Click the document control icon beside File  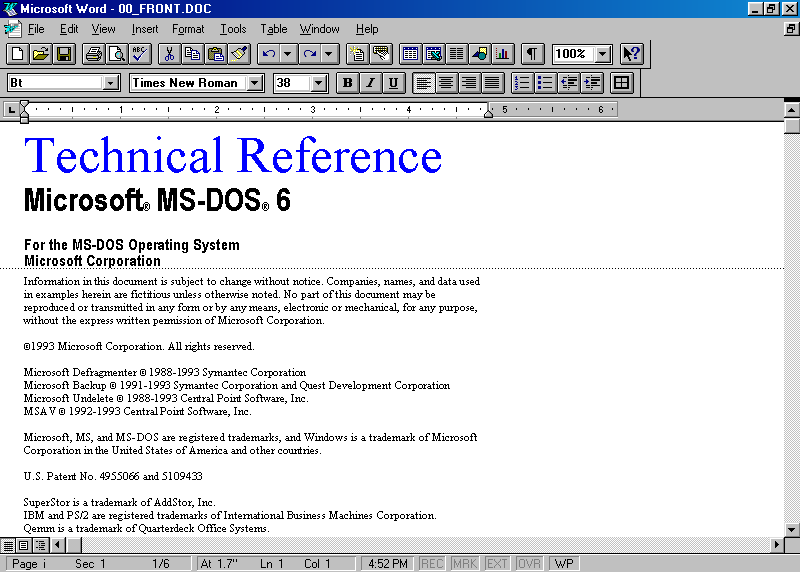pyautogui.click(x=12, y=29)
